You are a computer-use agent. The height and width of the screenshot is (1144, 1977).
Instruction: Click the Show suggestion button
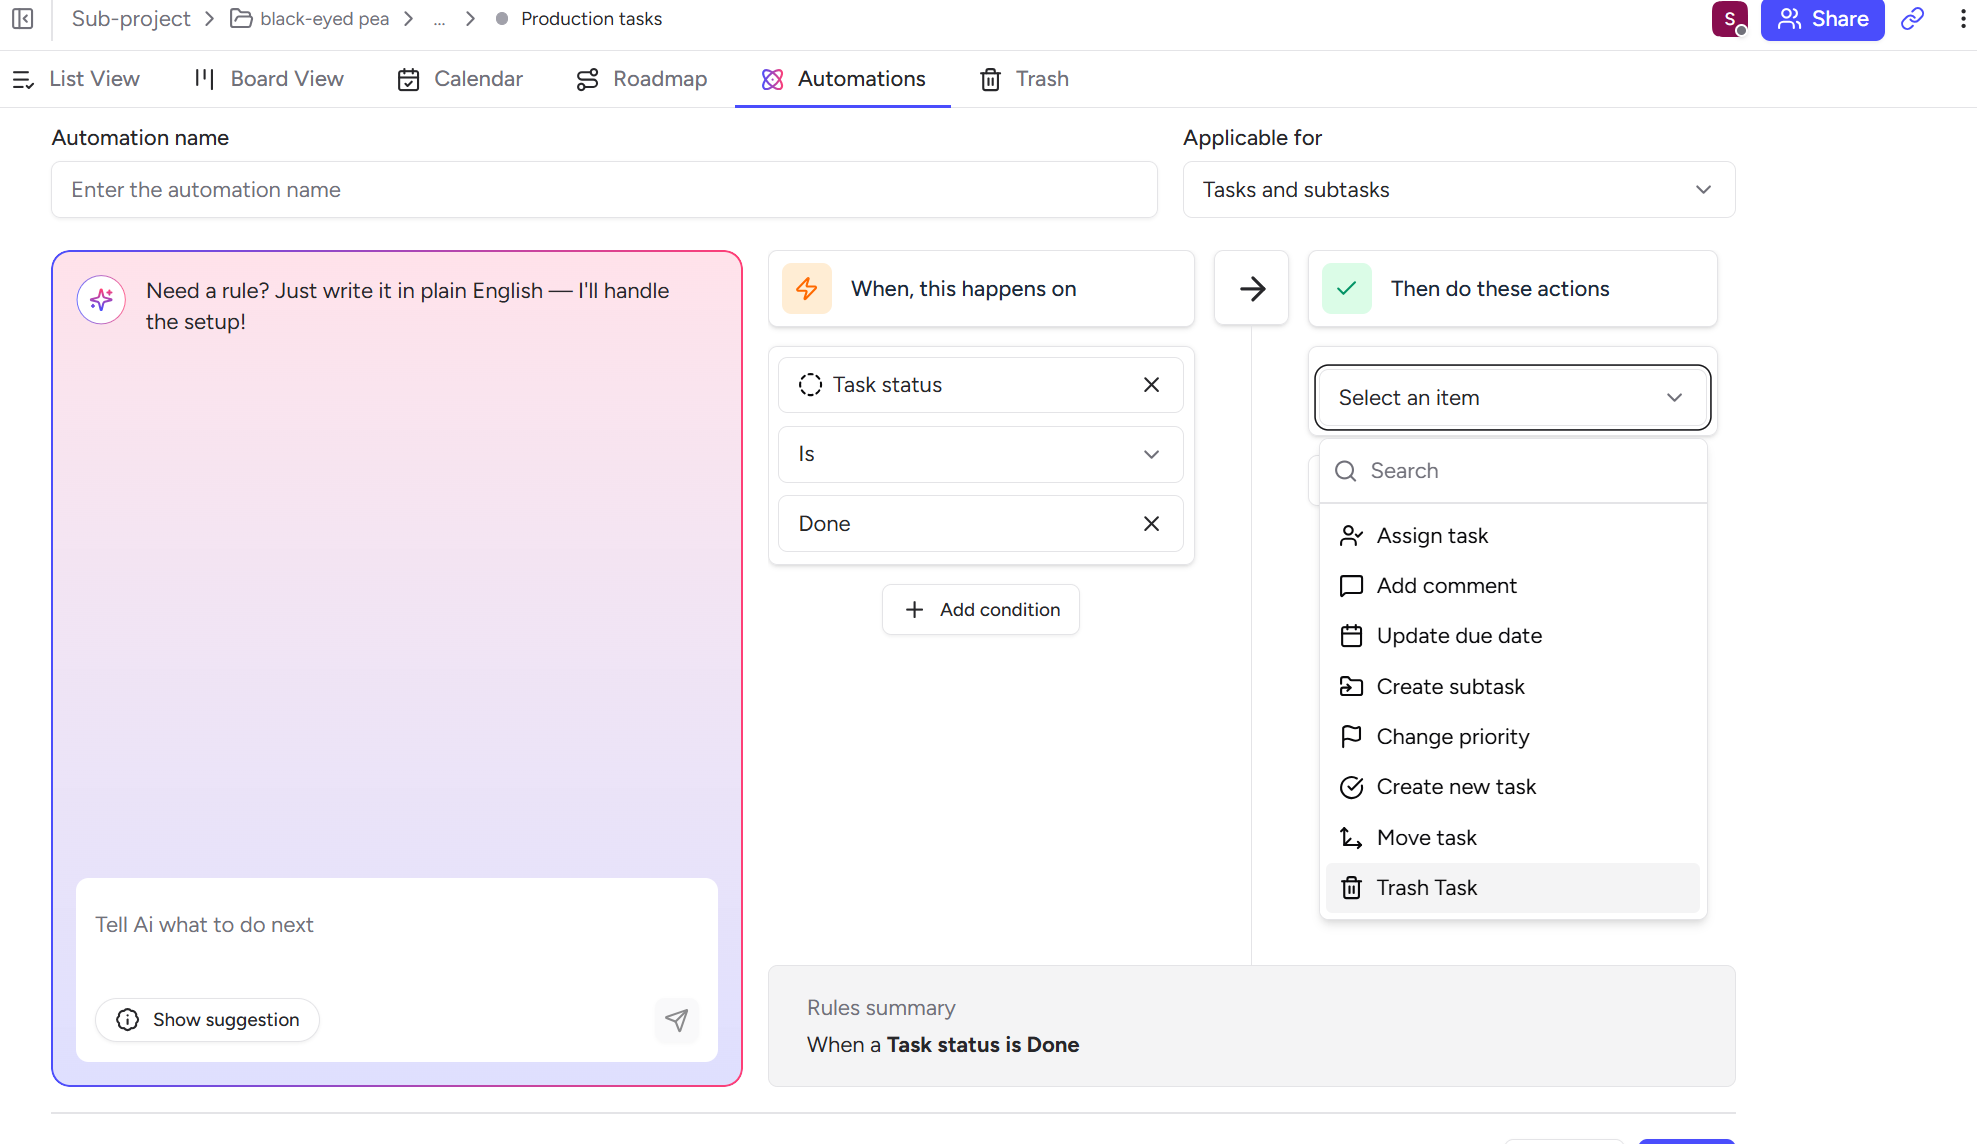[207, 1020]
